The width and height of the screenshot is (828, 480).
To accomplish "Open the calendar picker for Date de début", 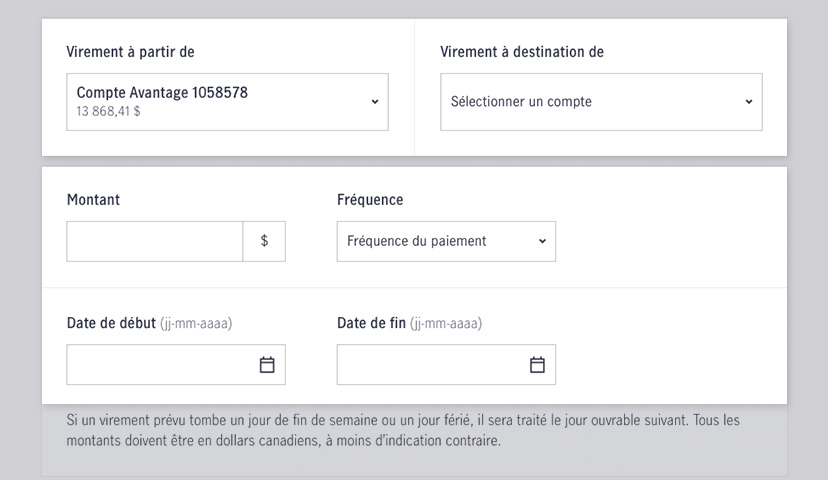I will [267, 365].
